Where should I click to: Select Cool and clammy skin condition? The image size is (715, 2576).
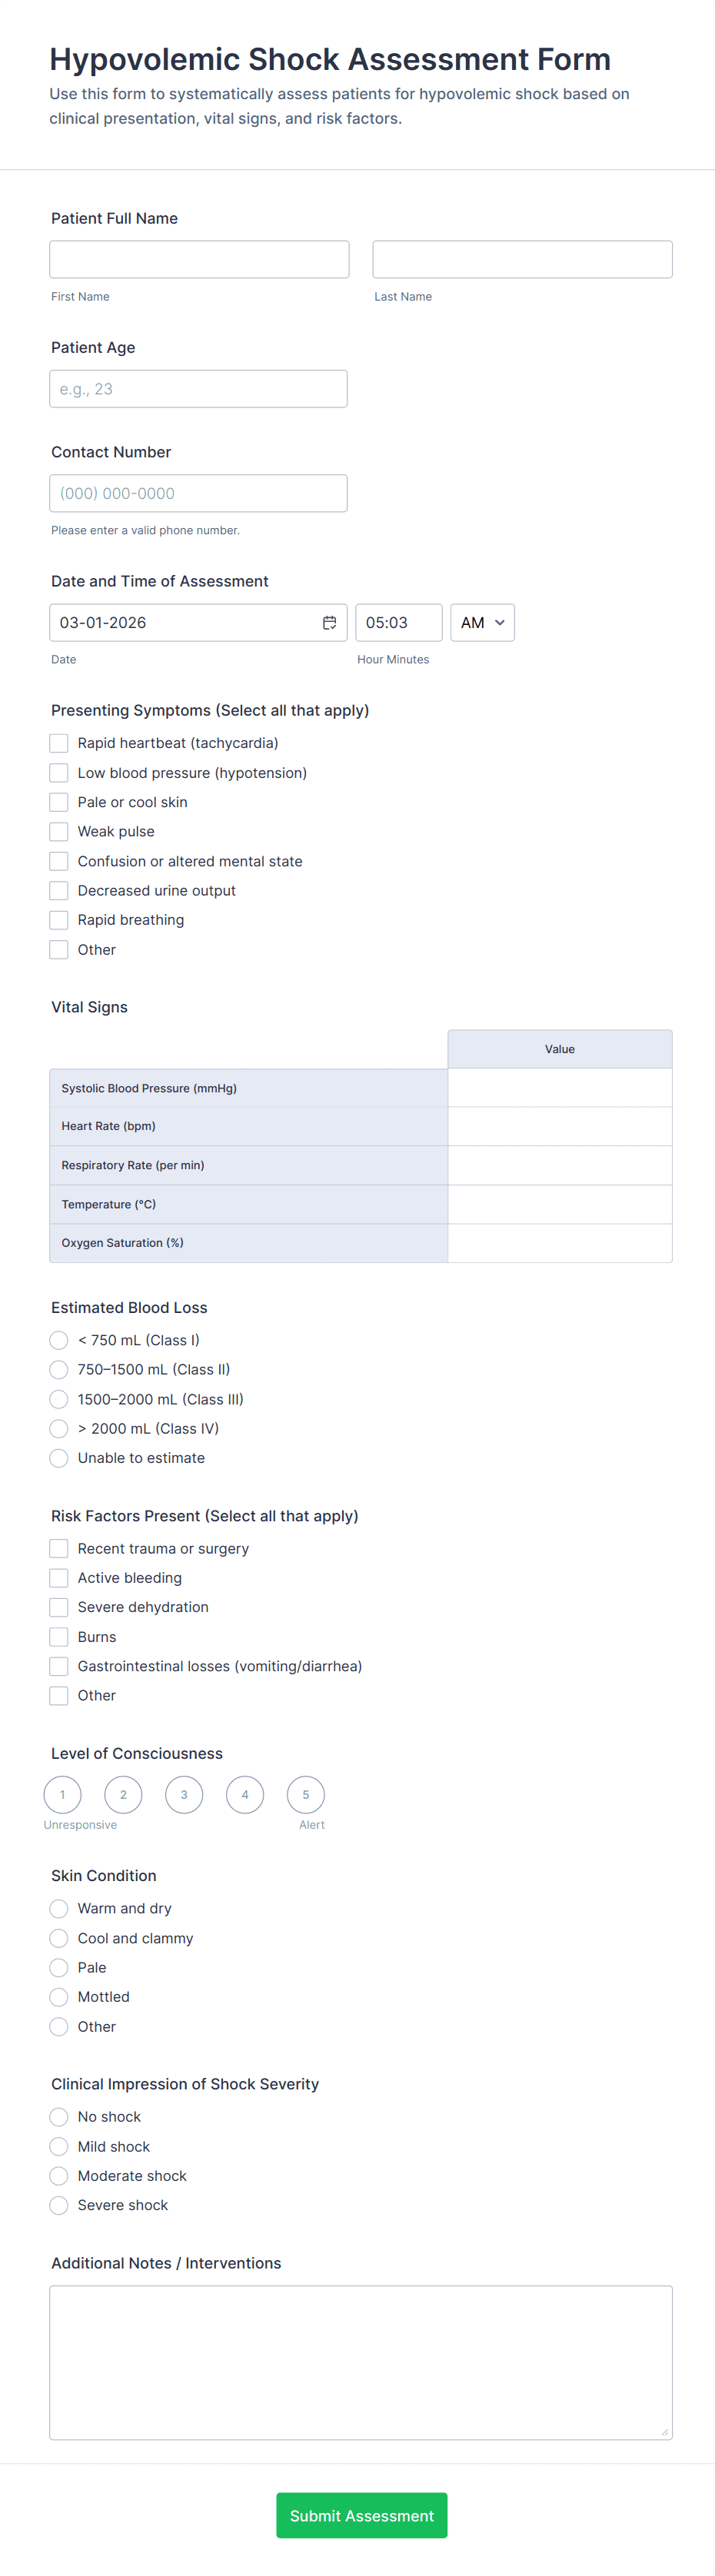pyautogui.click(x=59, y=1938)
